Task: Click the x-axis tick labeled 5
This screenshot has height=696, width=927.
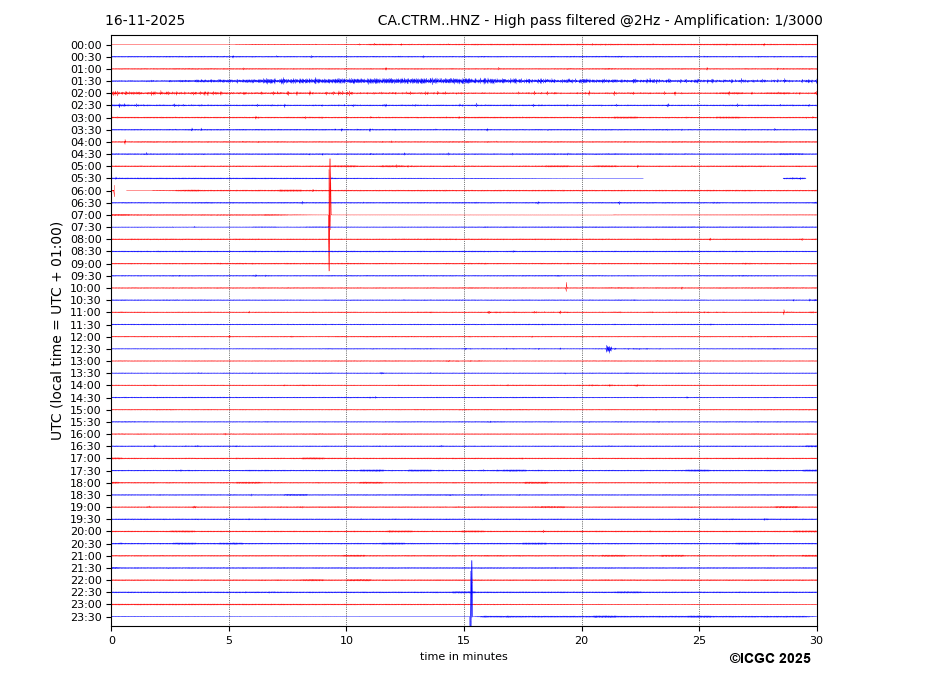Action: pyautogui.click(x=229, y=640)
